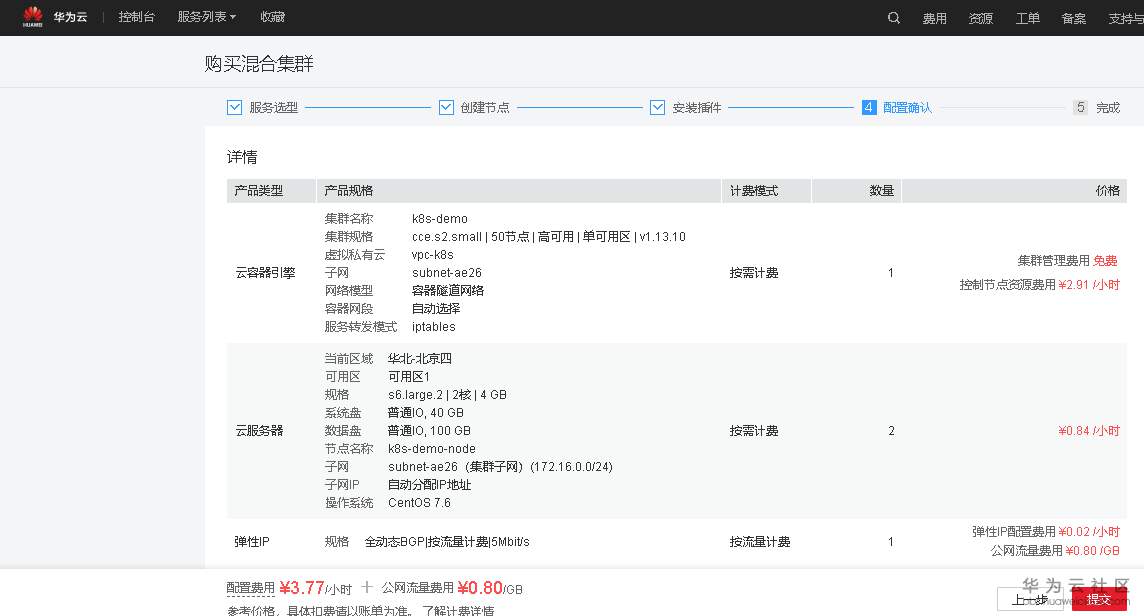Open 收藏 favorites menu
Image resolution: width=1144 pixels, height=616 pixels.
click(272, 17)
